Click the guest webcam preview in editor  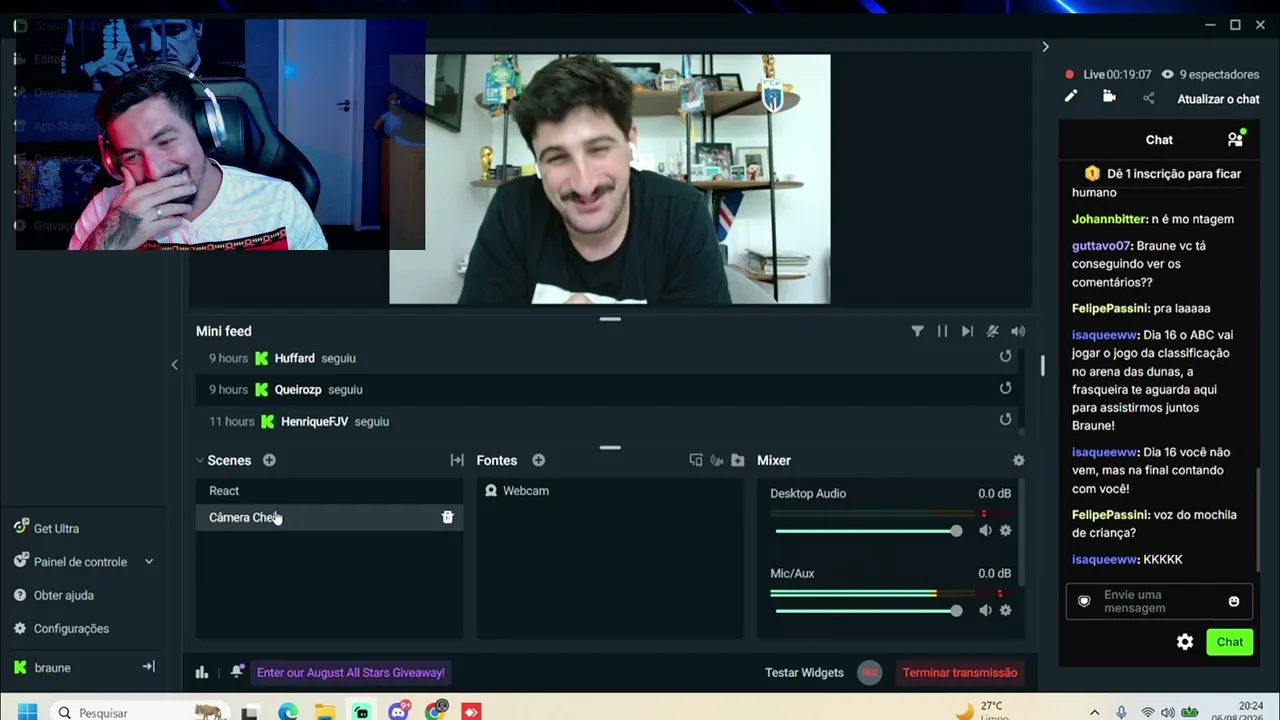pyautogui.click(x=609, y=179)
